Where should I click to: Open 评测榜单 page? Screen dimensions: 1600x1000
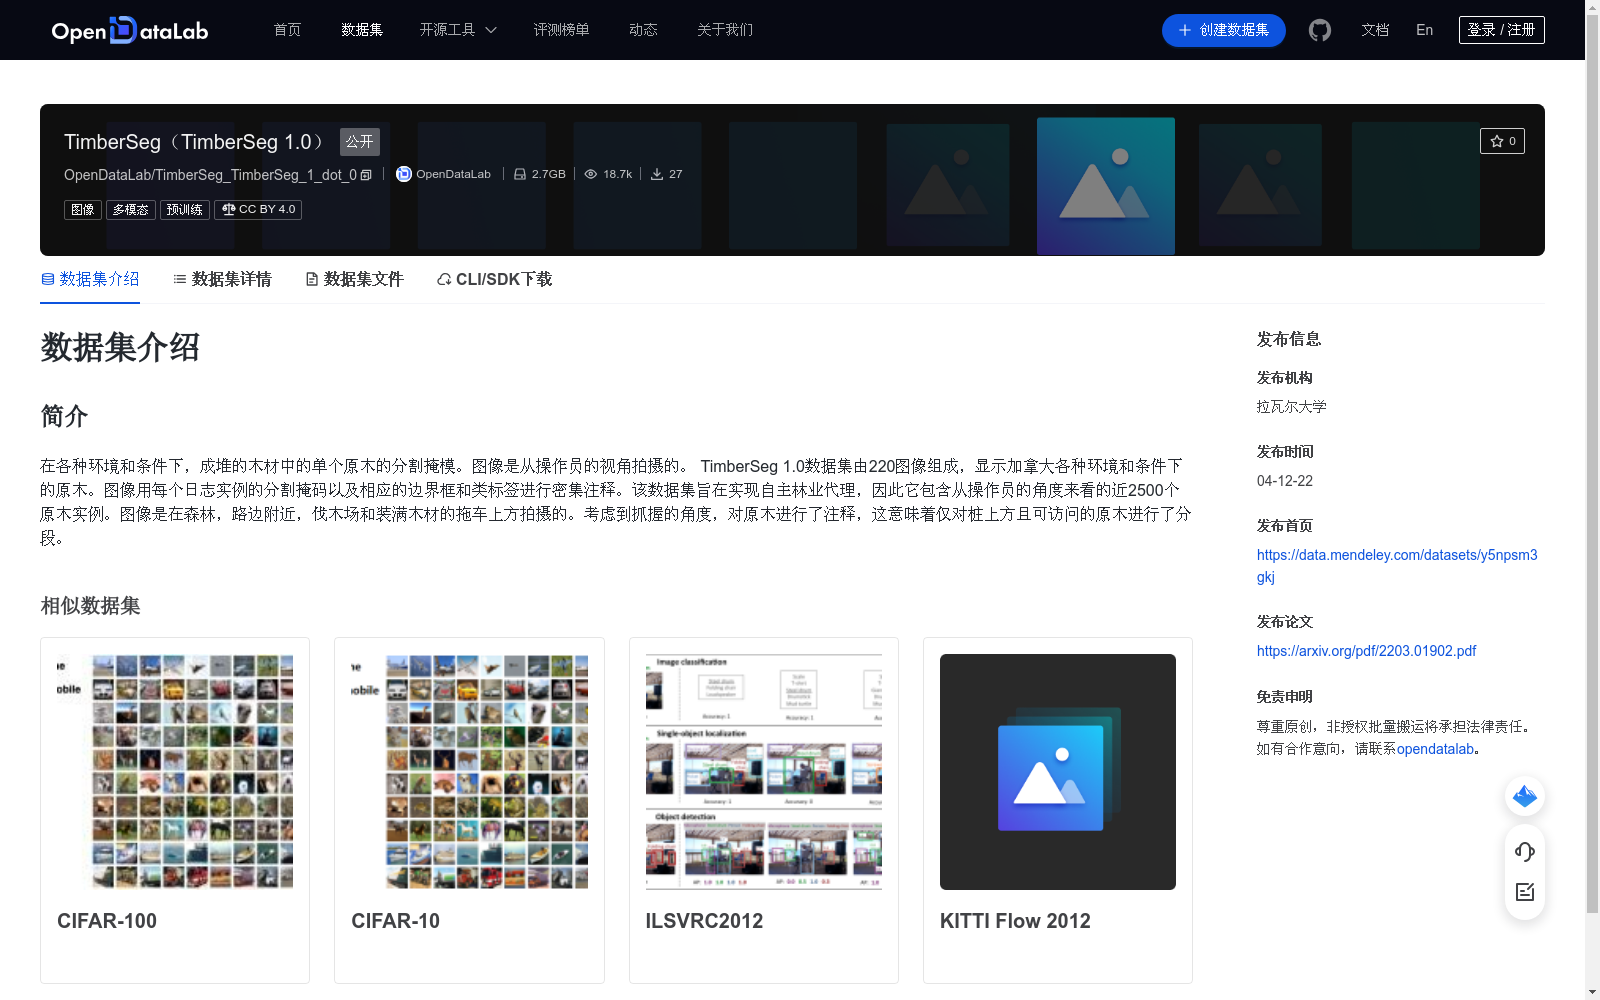[x=561, y=30]
